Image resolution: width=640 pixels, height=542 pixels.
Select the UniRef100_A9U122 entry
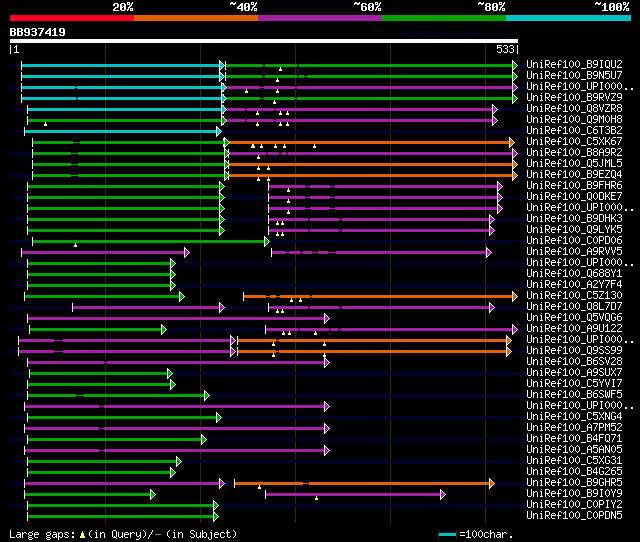[574, 329]
